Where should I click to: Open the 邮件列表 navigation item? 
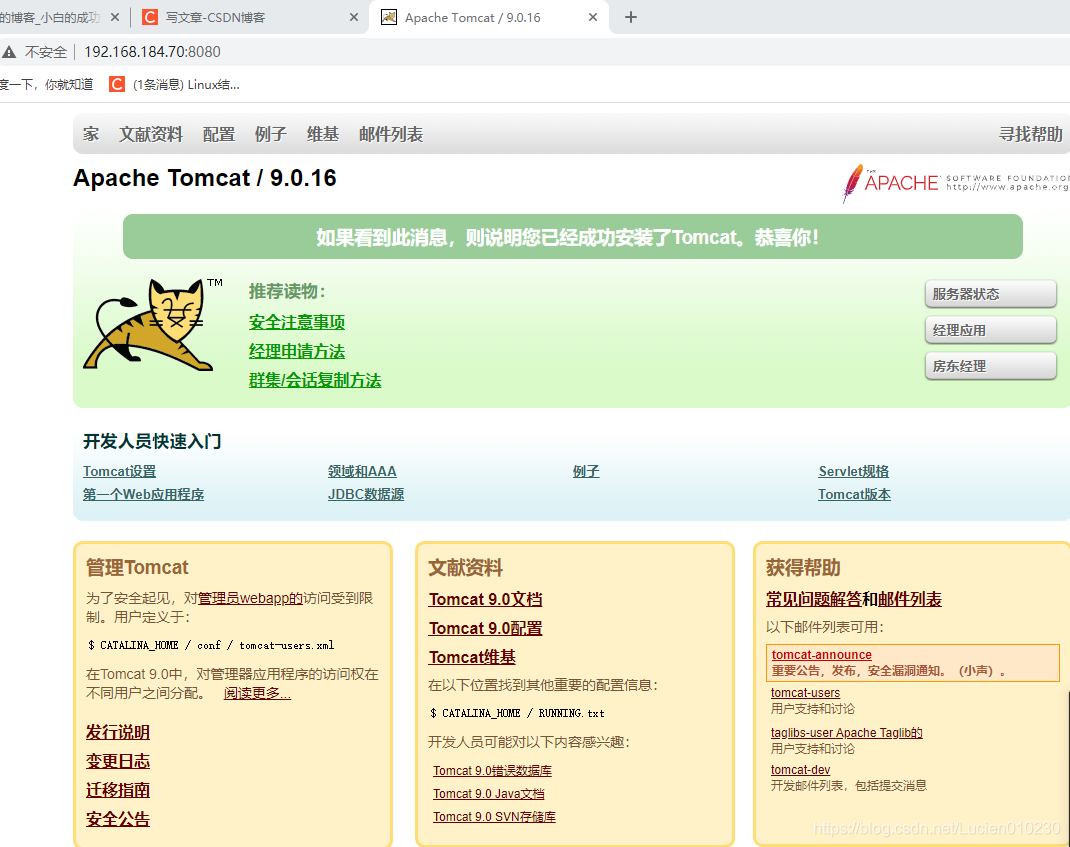(391, 134)
